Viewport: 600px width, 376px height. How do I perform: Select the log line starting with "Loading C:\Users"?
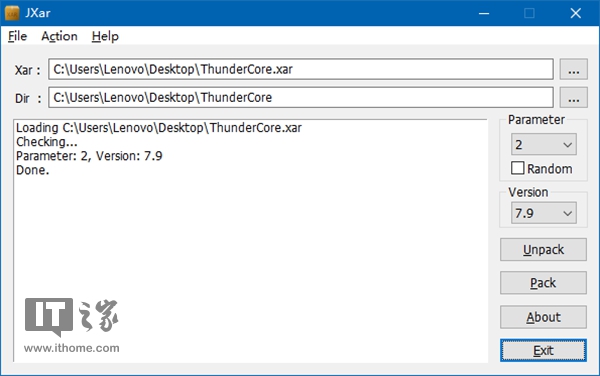pos(159,128)
